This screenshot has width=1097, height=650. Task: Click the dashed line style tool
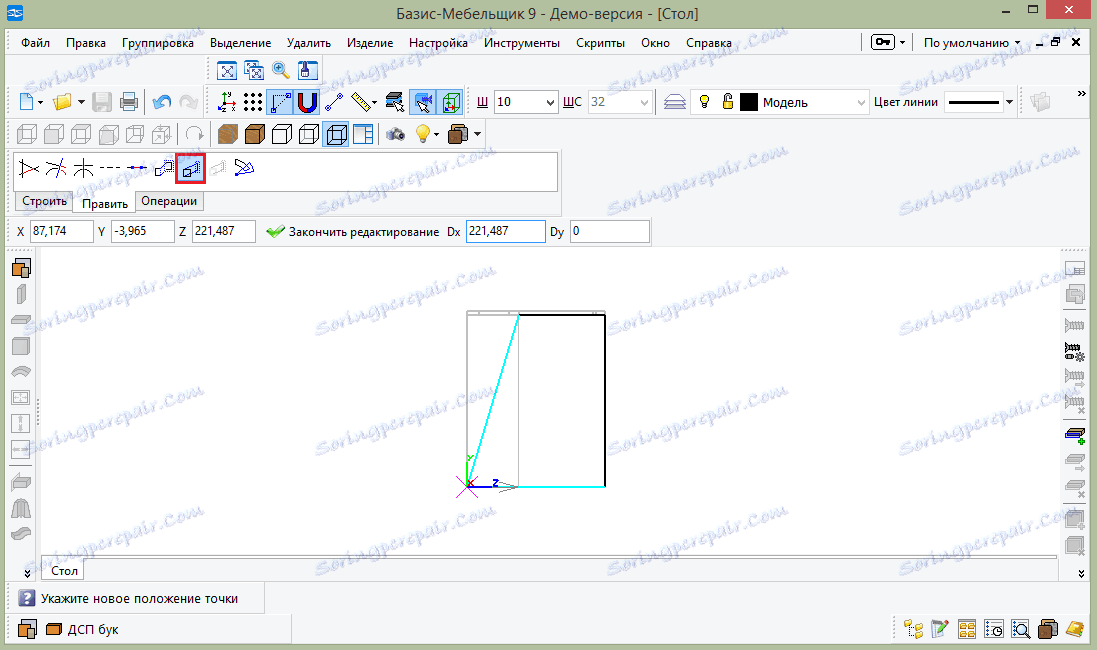pyautogui.click(x=110, y=168)
